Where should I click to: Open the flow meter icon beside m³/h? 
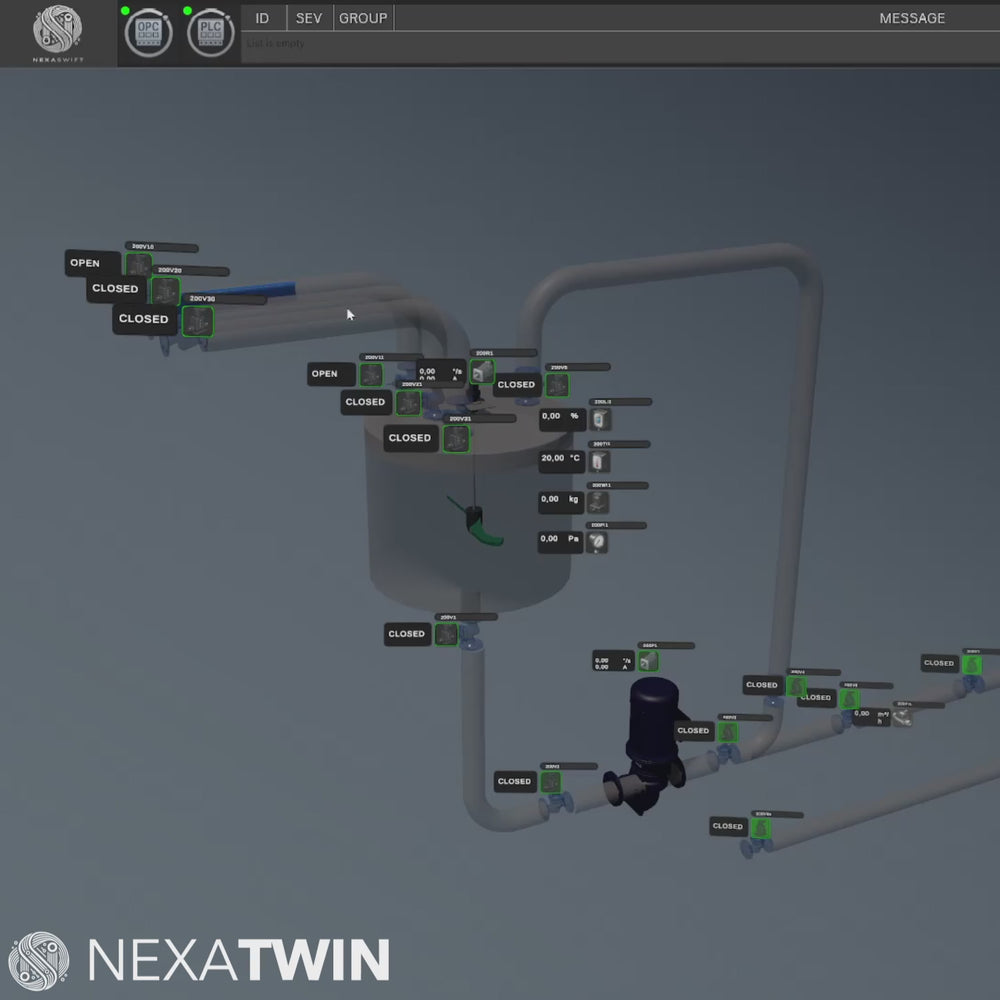coord(901,718)
